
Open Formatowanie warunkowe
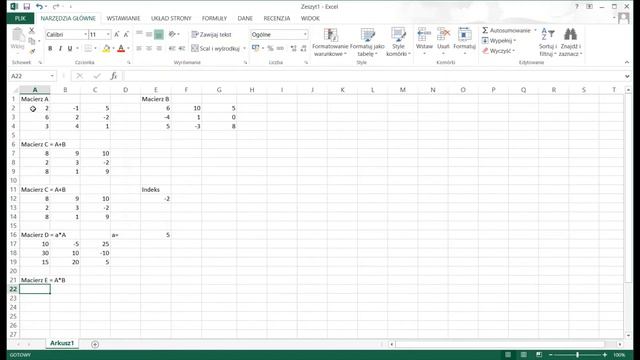pos(330,42)
